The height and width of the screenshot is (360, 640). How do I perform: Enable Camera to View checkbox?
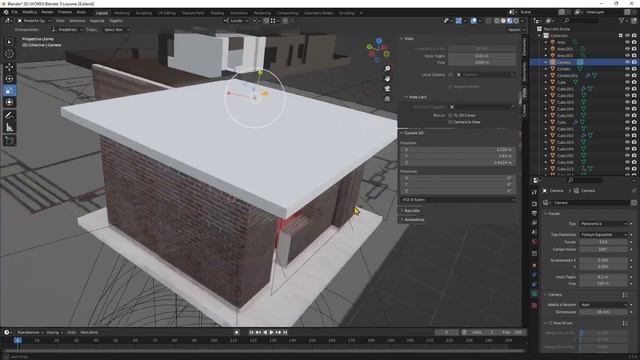pyautogui.click(x=451, y=122)
